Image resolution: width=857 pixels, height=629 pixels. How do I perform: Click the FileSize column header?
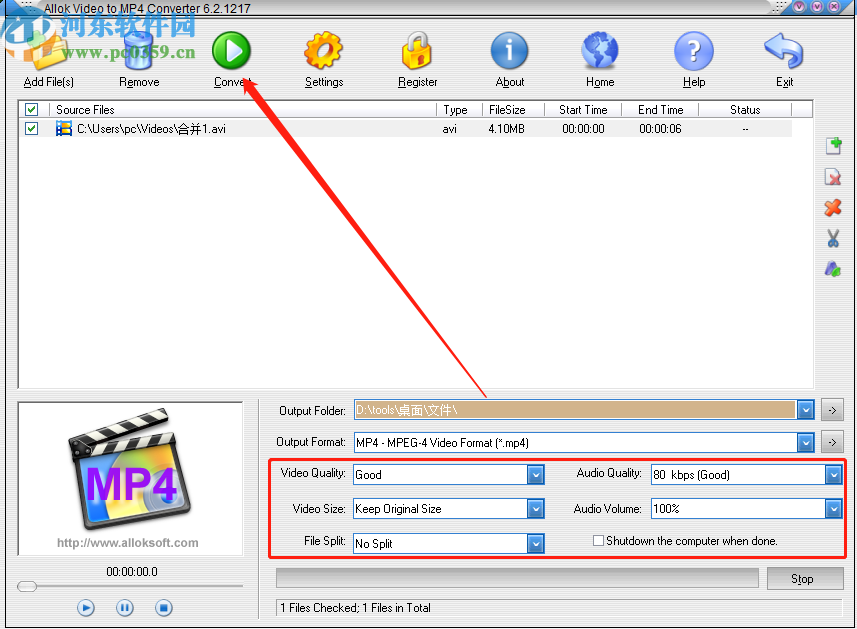pyautogui.click(x=513, y=109)
